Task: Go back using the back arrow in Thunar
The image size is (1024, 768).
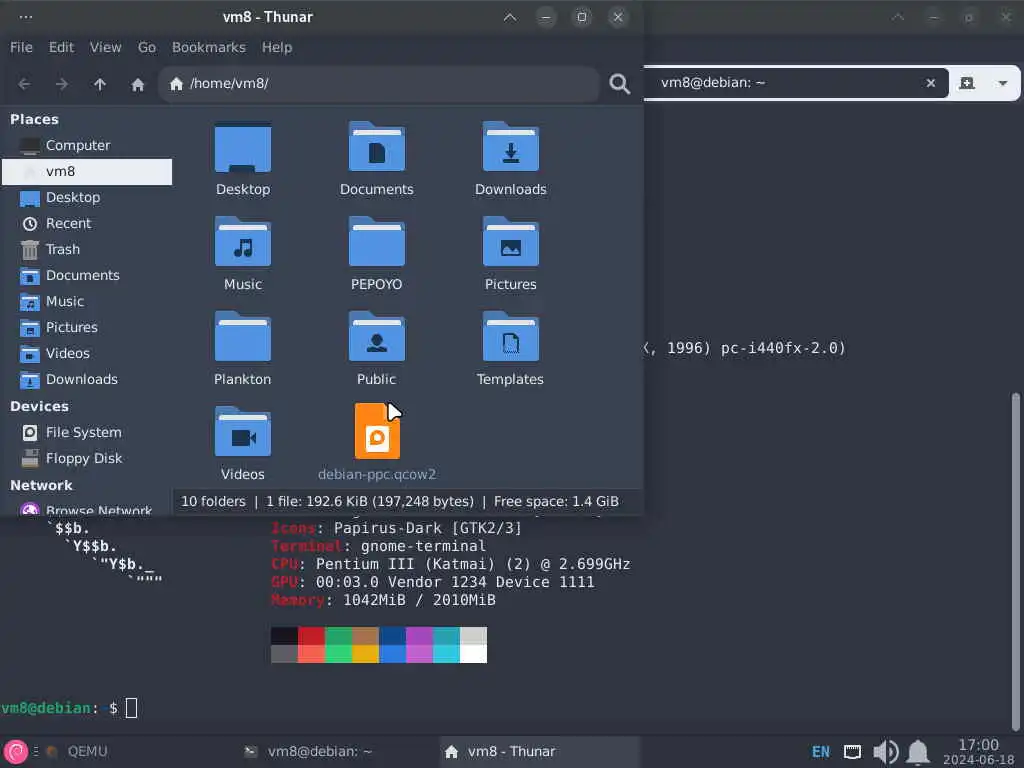Action: pyautogui.click(x=24, y=84)
